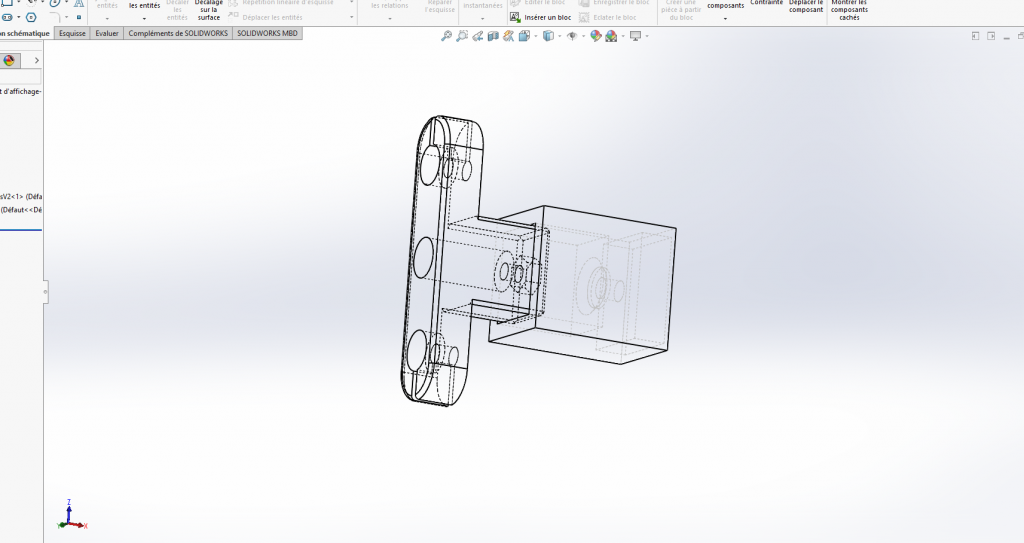Image resolution: width=1024 pixels, height=543 pixels.
Task: Activate the Section view icon
Action: (493, 36)
